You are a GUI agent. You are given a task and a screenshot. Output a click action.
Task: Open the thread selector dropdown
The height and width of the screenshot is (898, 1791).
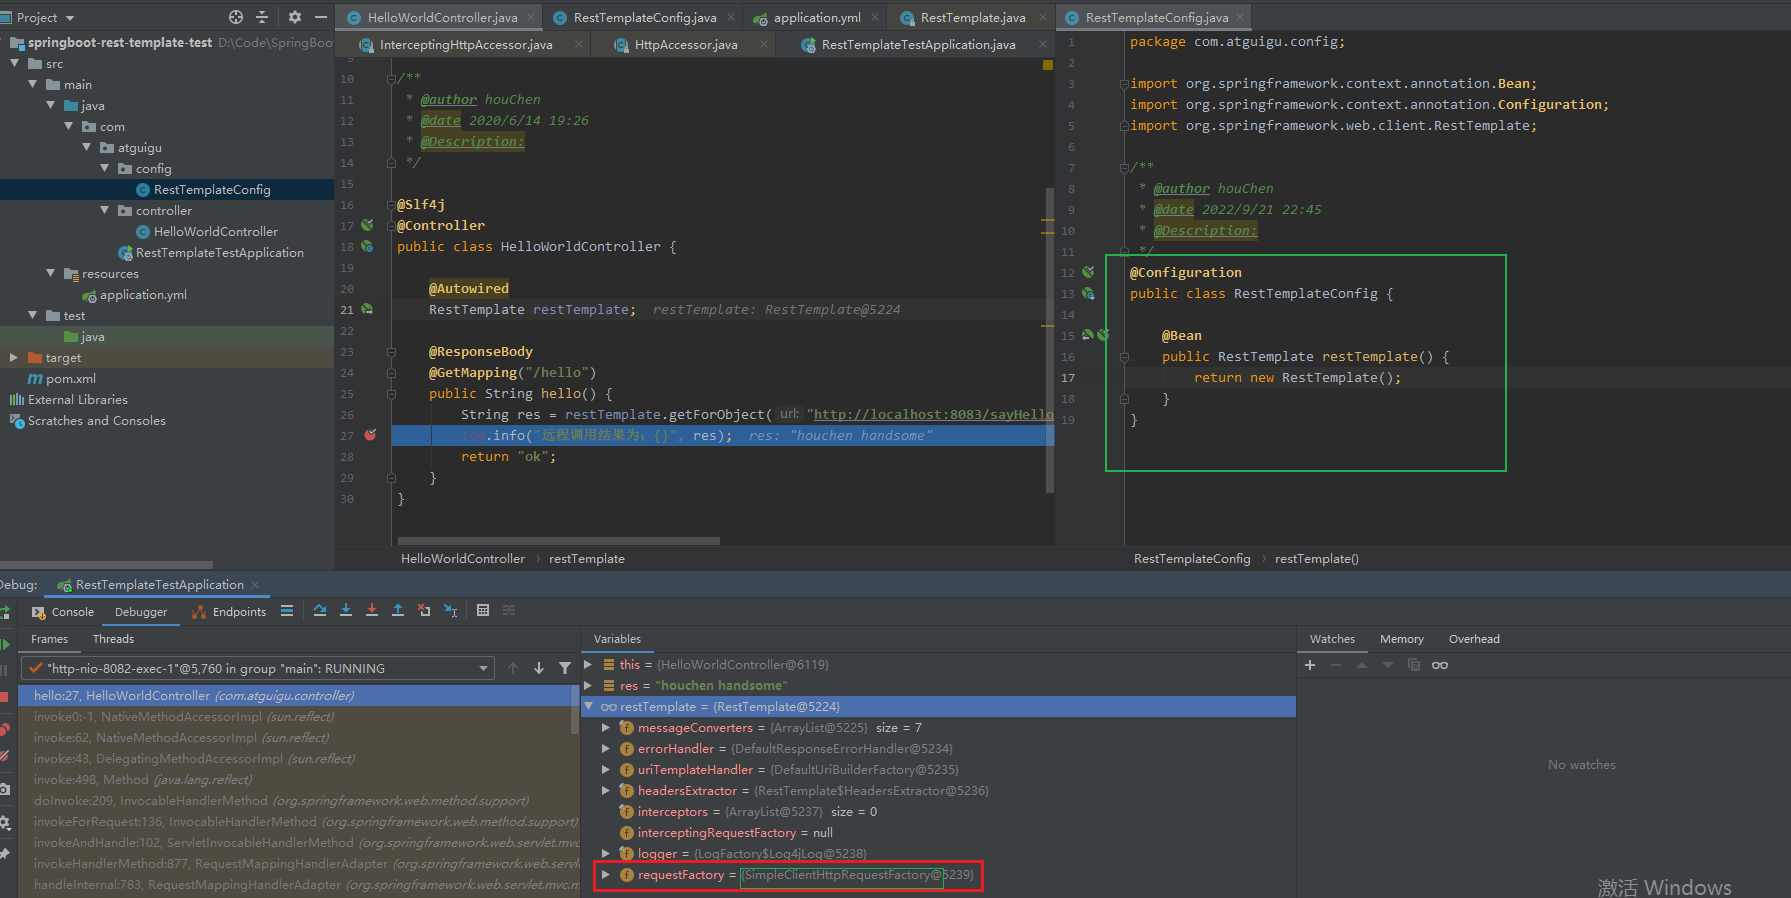(x=484, y=668)
